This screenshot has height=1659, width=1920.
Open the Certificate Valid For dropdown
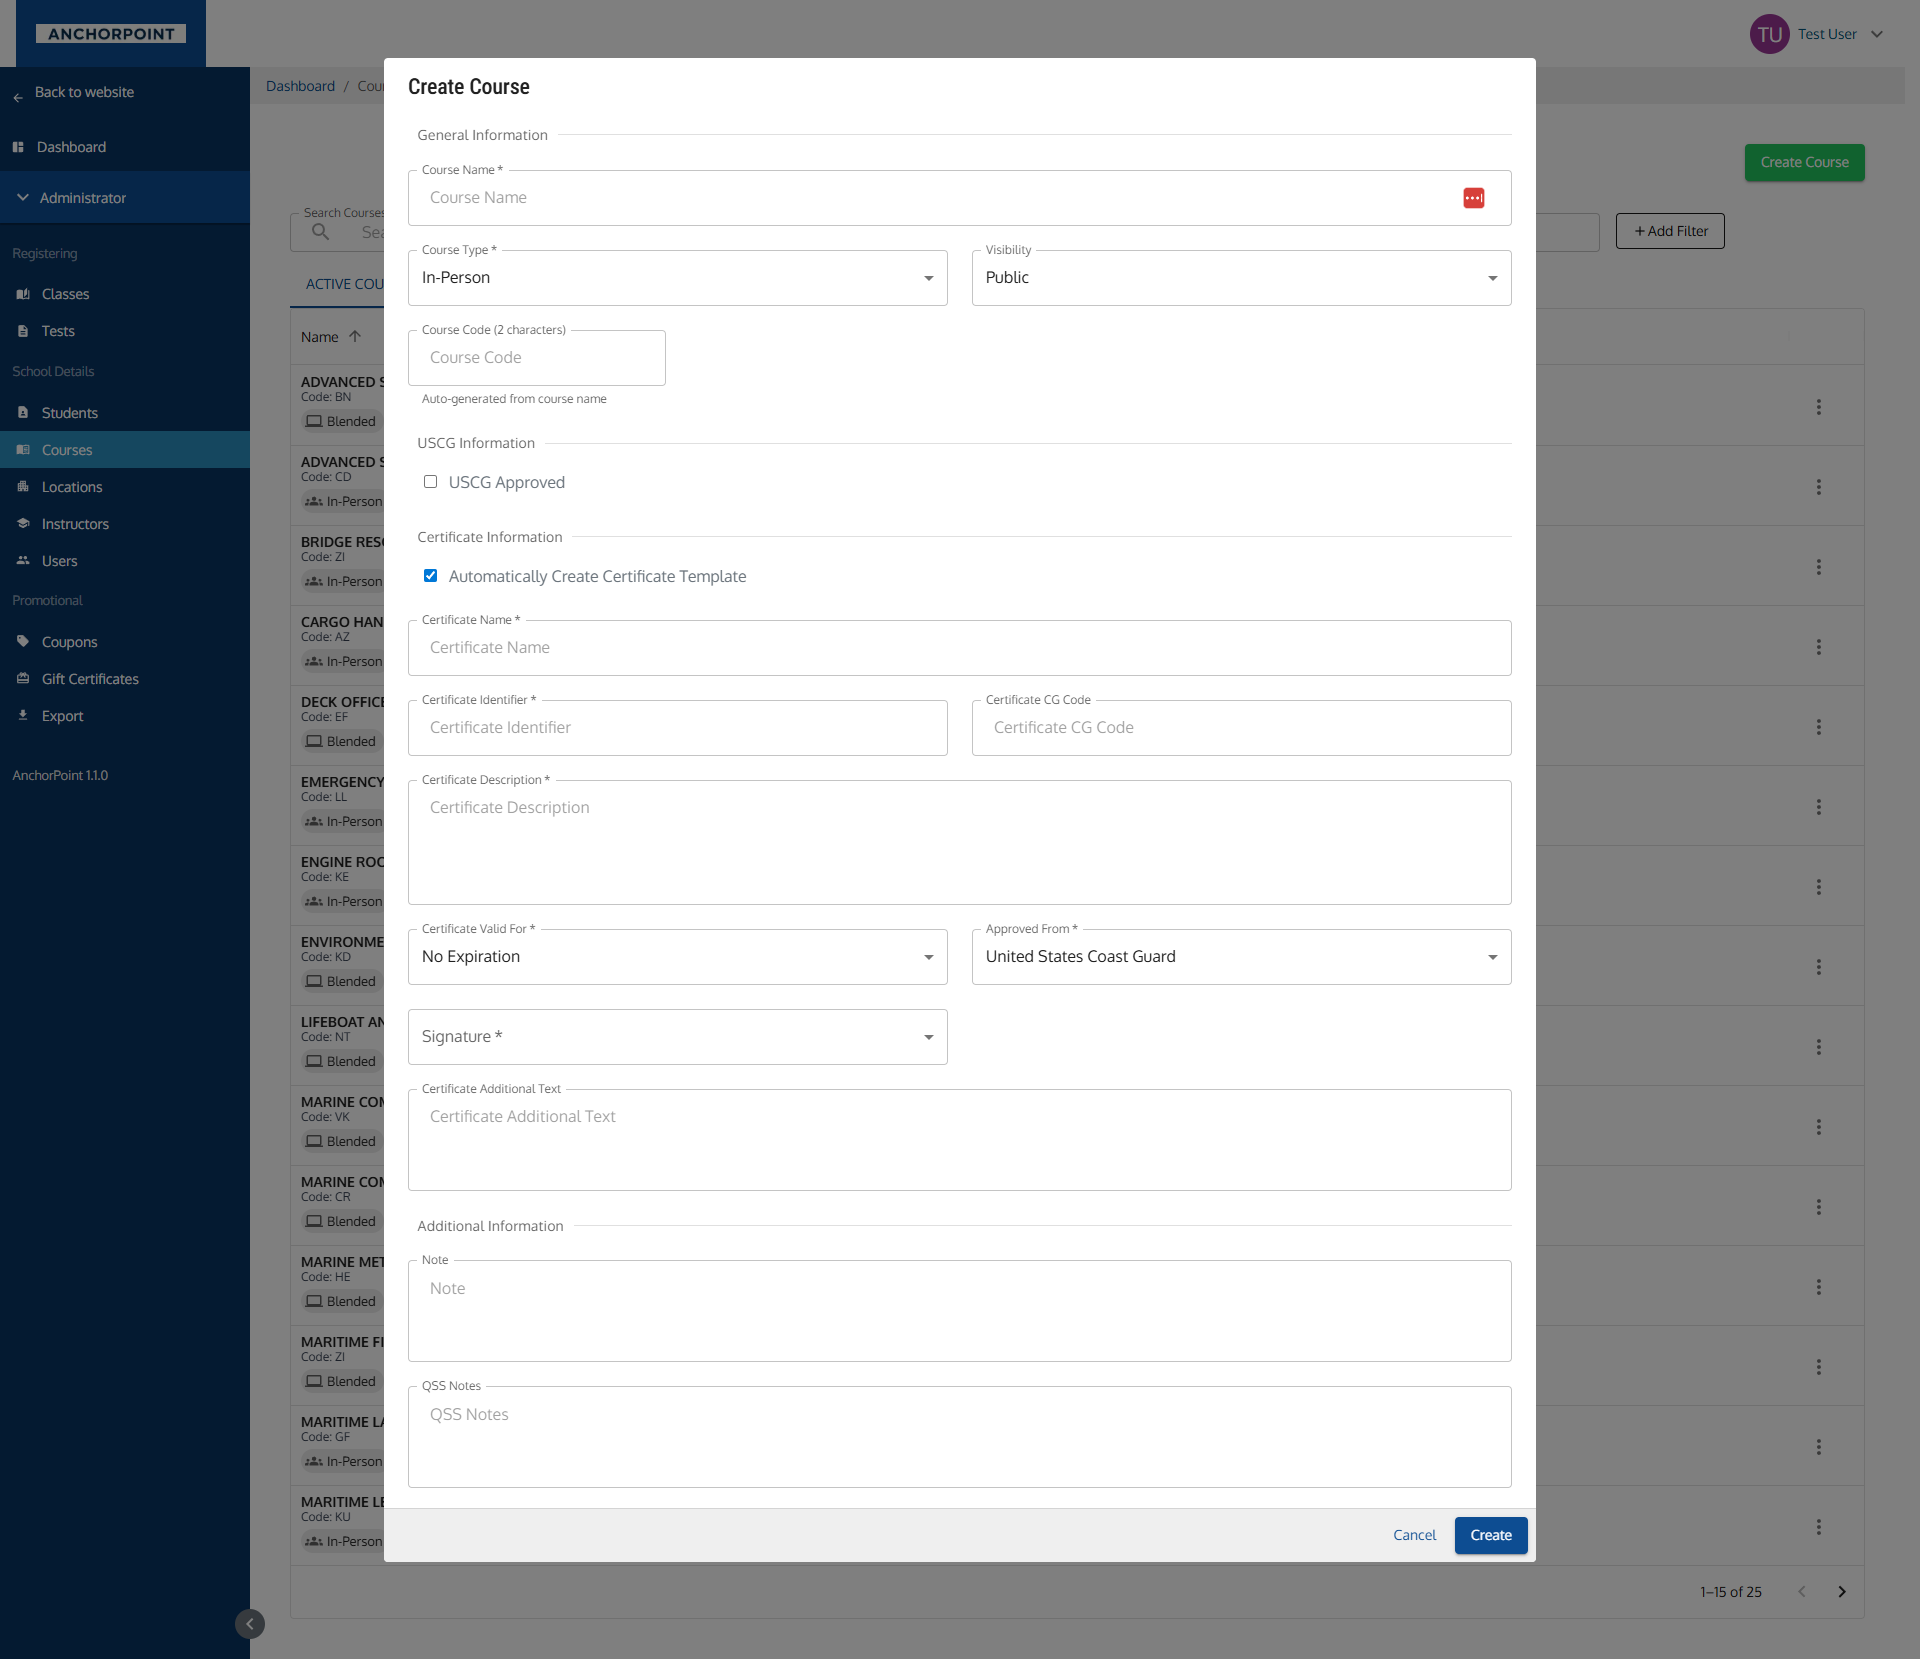click(x=677, y=957)
